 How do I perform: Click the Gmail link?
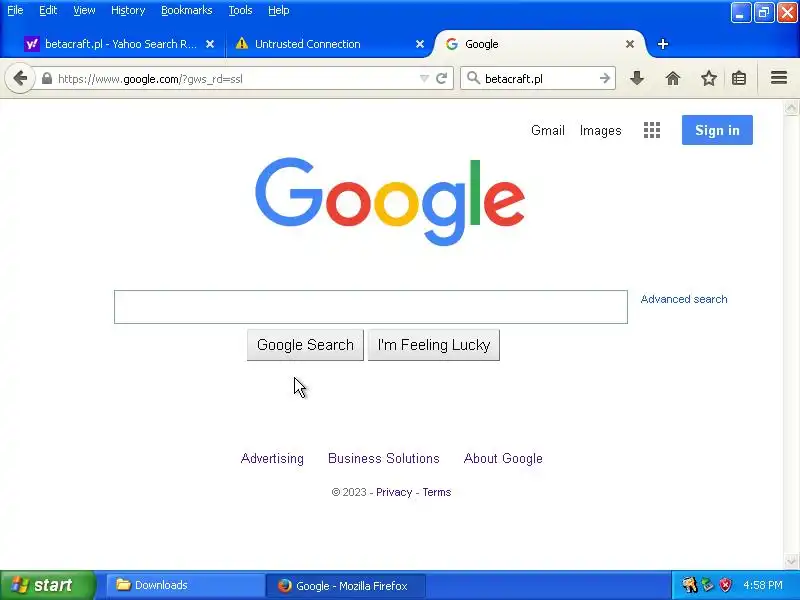[x=547, y=131]
